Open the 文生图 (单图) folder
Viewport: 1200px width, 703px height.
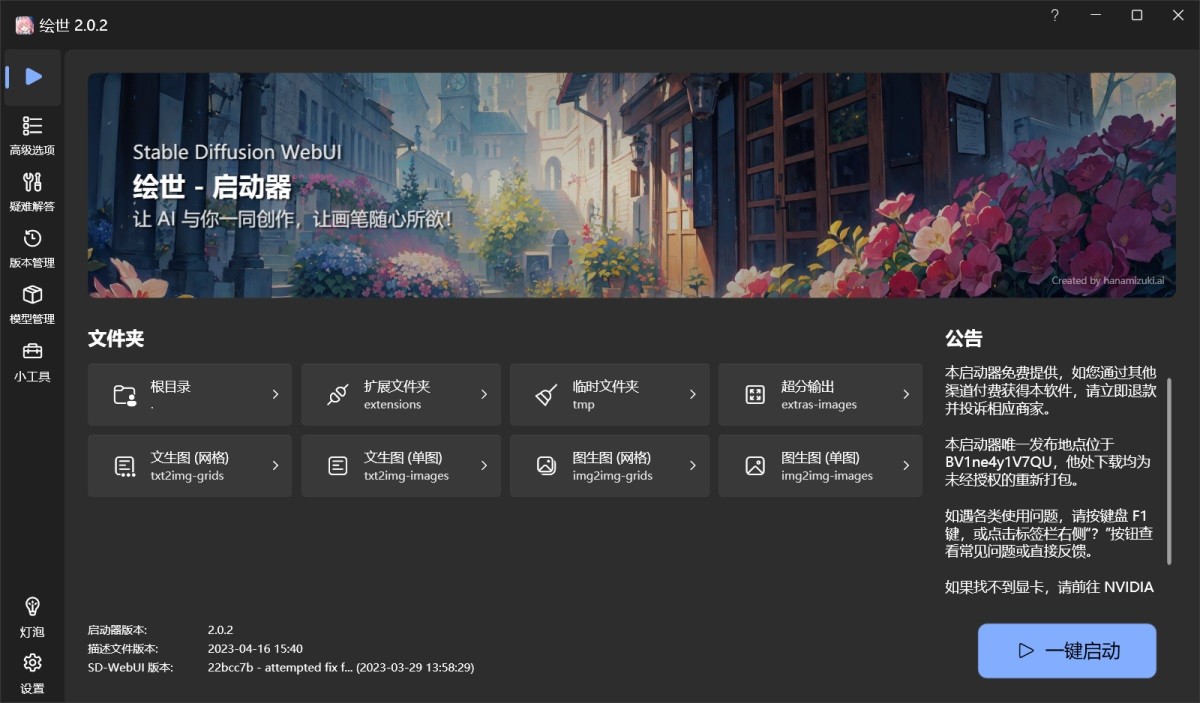pyautogui.click(x=400, y=465)
